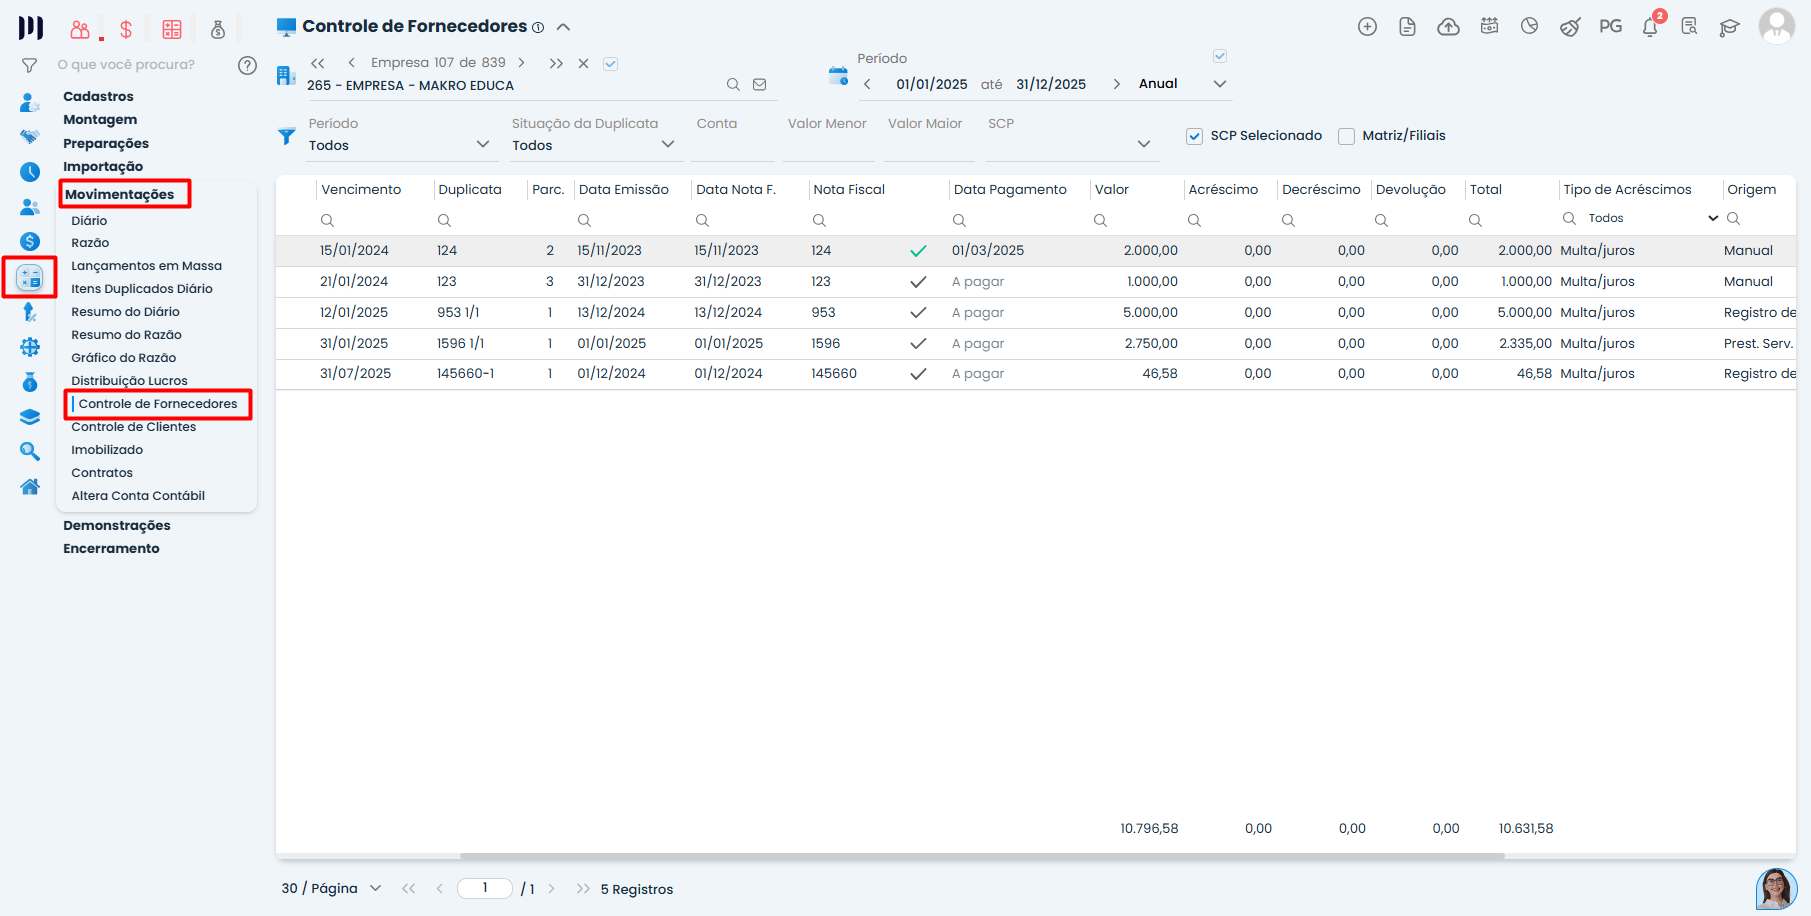Image resolution: width=1811 pixels, height=916 pixels.
Task: Click the PG icon in top toolbar
Action: tap(1610, 27)
